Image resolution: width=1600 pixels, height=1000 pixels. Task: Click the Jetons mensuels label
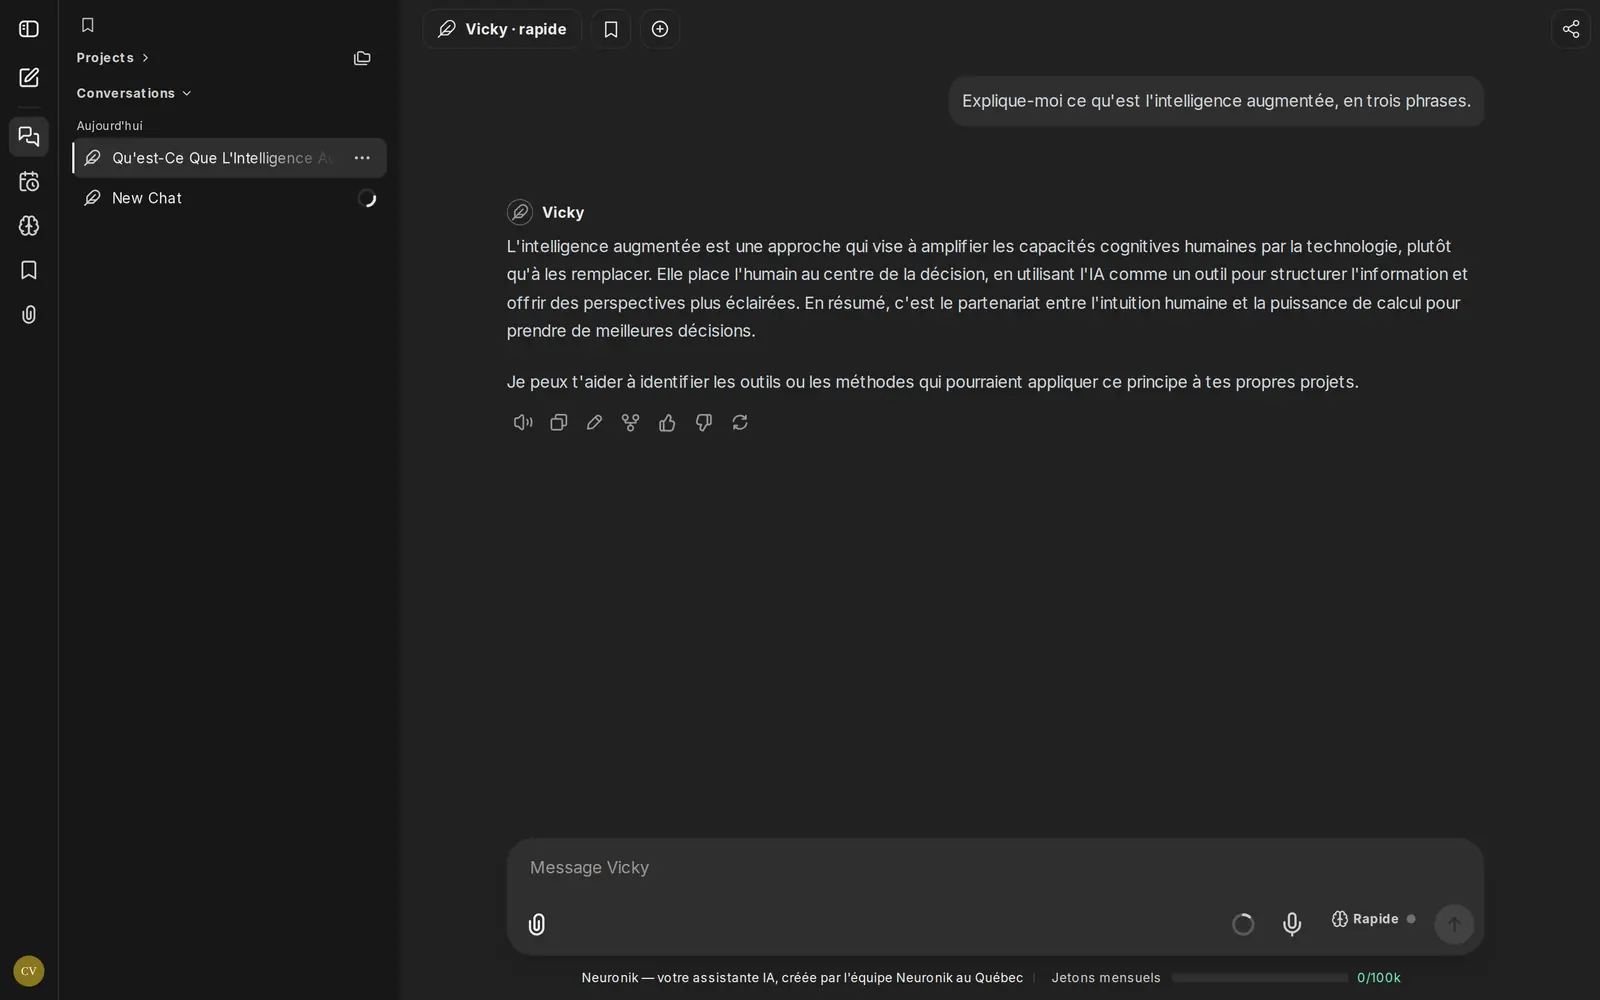tap(1106, 978)
